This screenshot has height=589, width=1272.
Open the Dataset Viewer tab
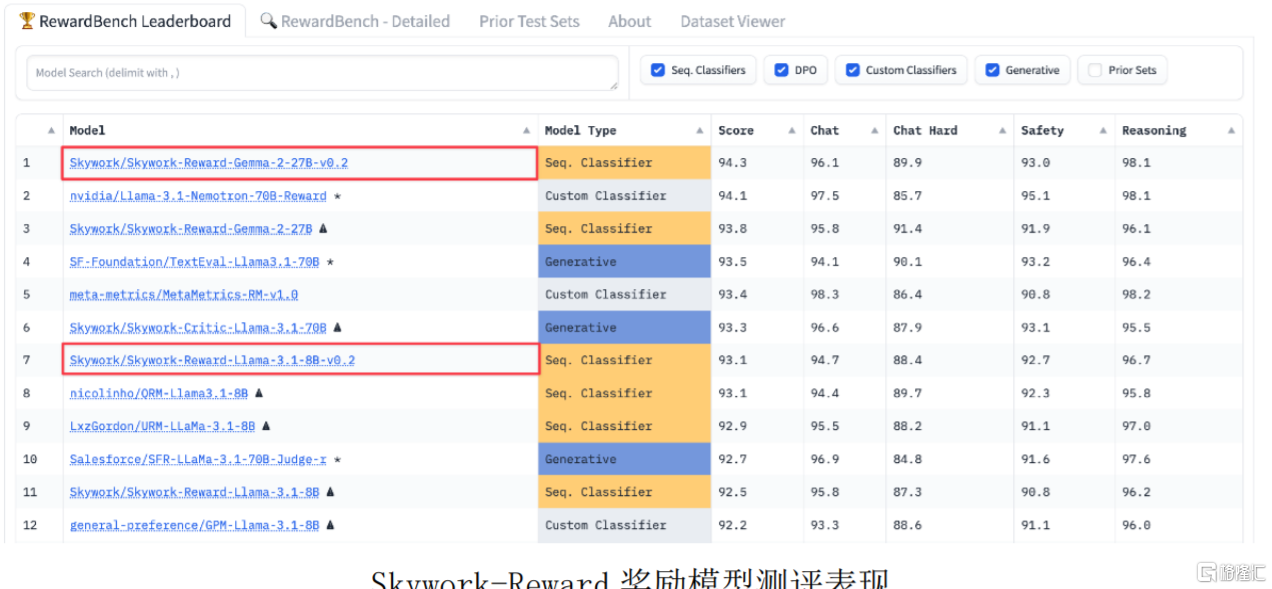[732, 21]
